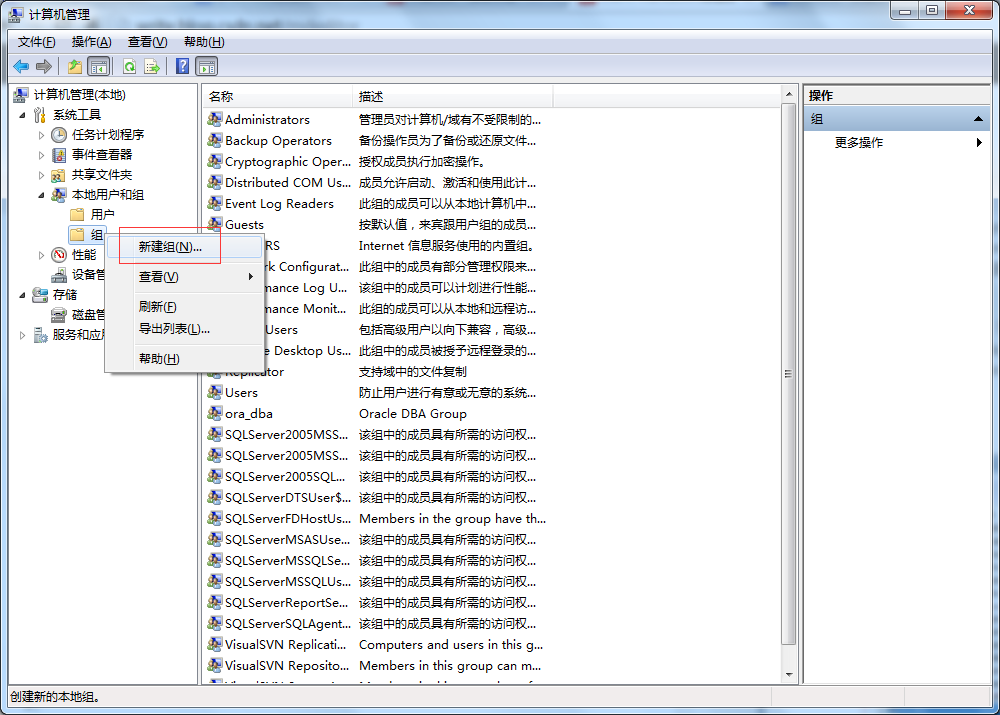Select the Administrators group icon
The width and height of the screenshot is (1000, 715).
coord(213,119)
